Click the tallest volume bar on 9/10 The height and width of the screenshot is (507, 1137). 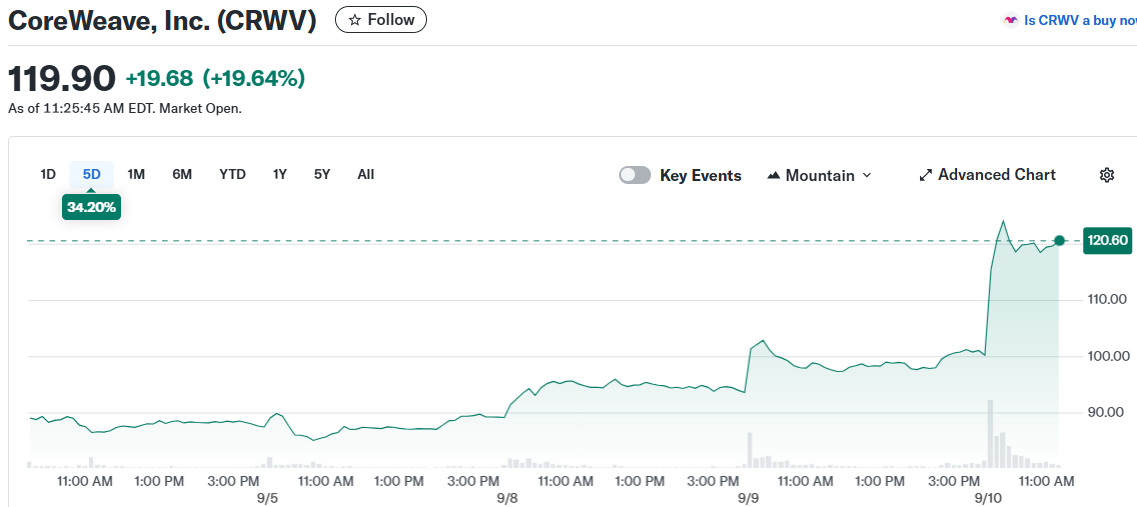pos(990,433)
